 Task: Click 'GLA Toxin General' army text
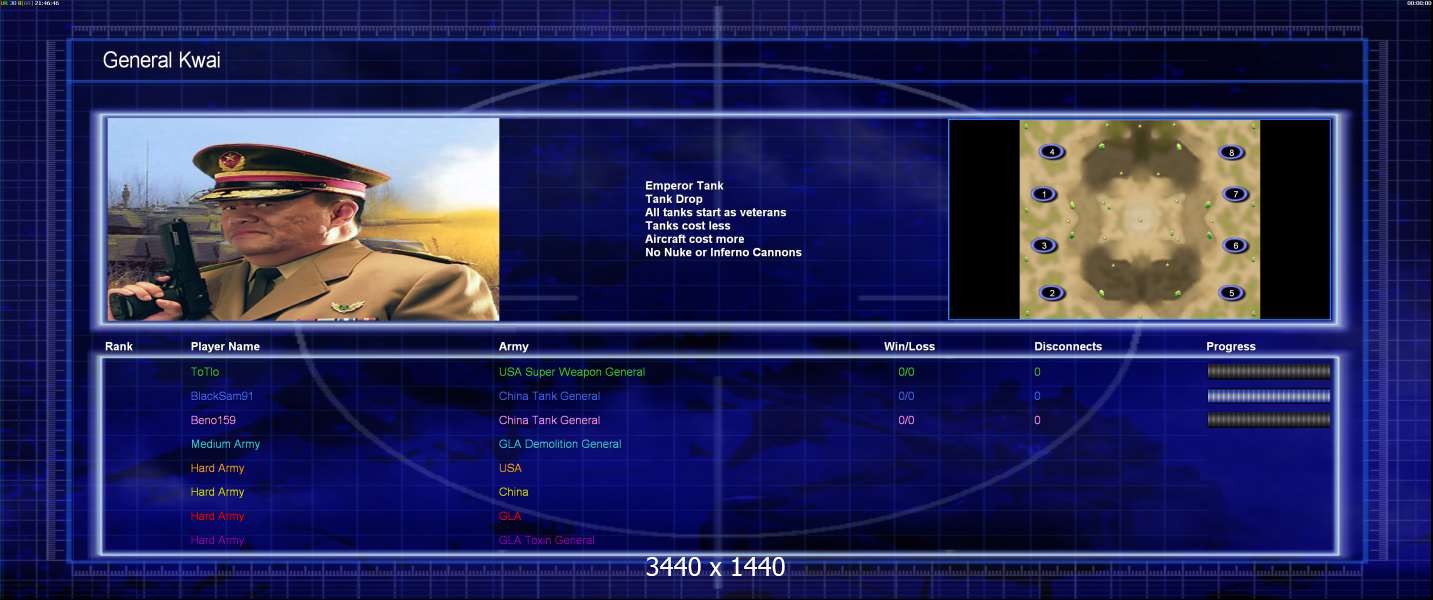(x=546, y=540)
